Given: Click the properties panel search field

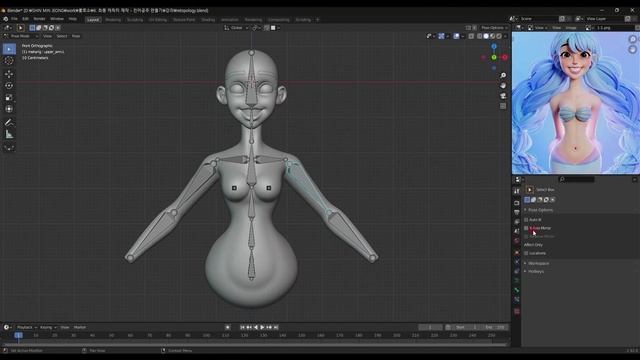Looking at the screenshot, I should pyautogui.click(x=576, y=180).
